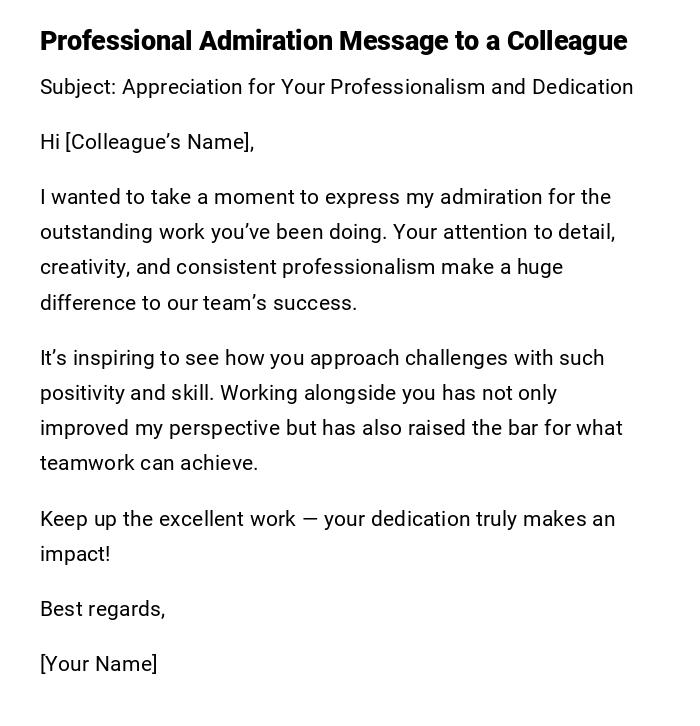Click the title 'Professional Admiration Message to a Colleague'
The width and height of the screenshot is (700, 726).
[333, 41]
